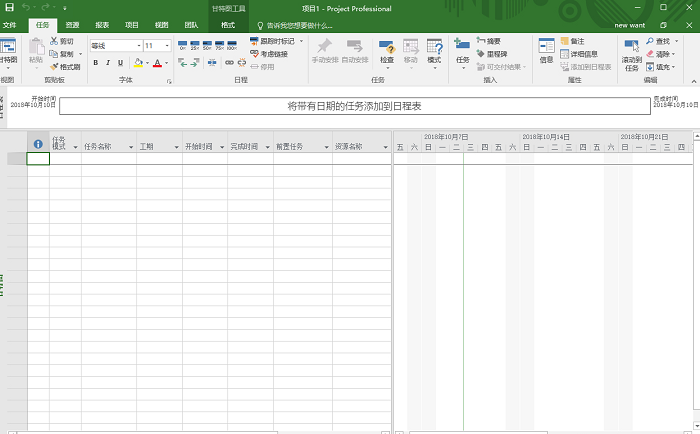Viewport: 700px width, 434px height.
Task: Click the 摘要 (Summary) button
Action: (488, 41)
